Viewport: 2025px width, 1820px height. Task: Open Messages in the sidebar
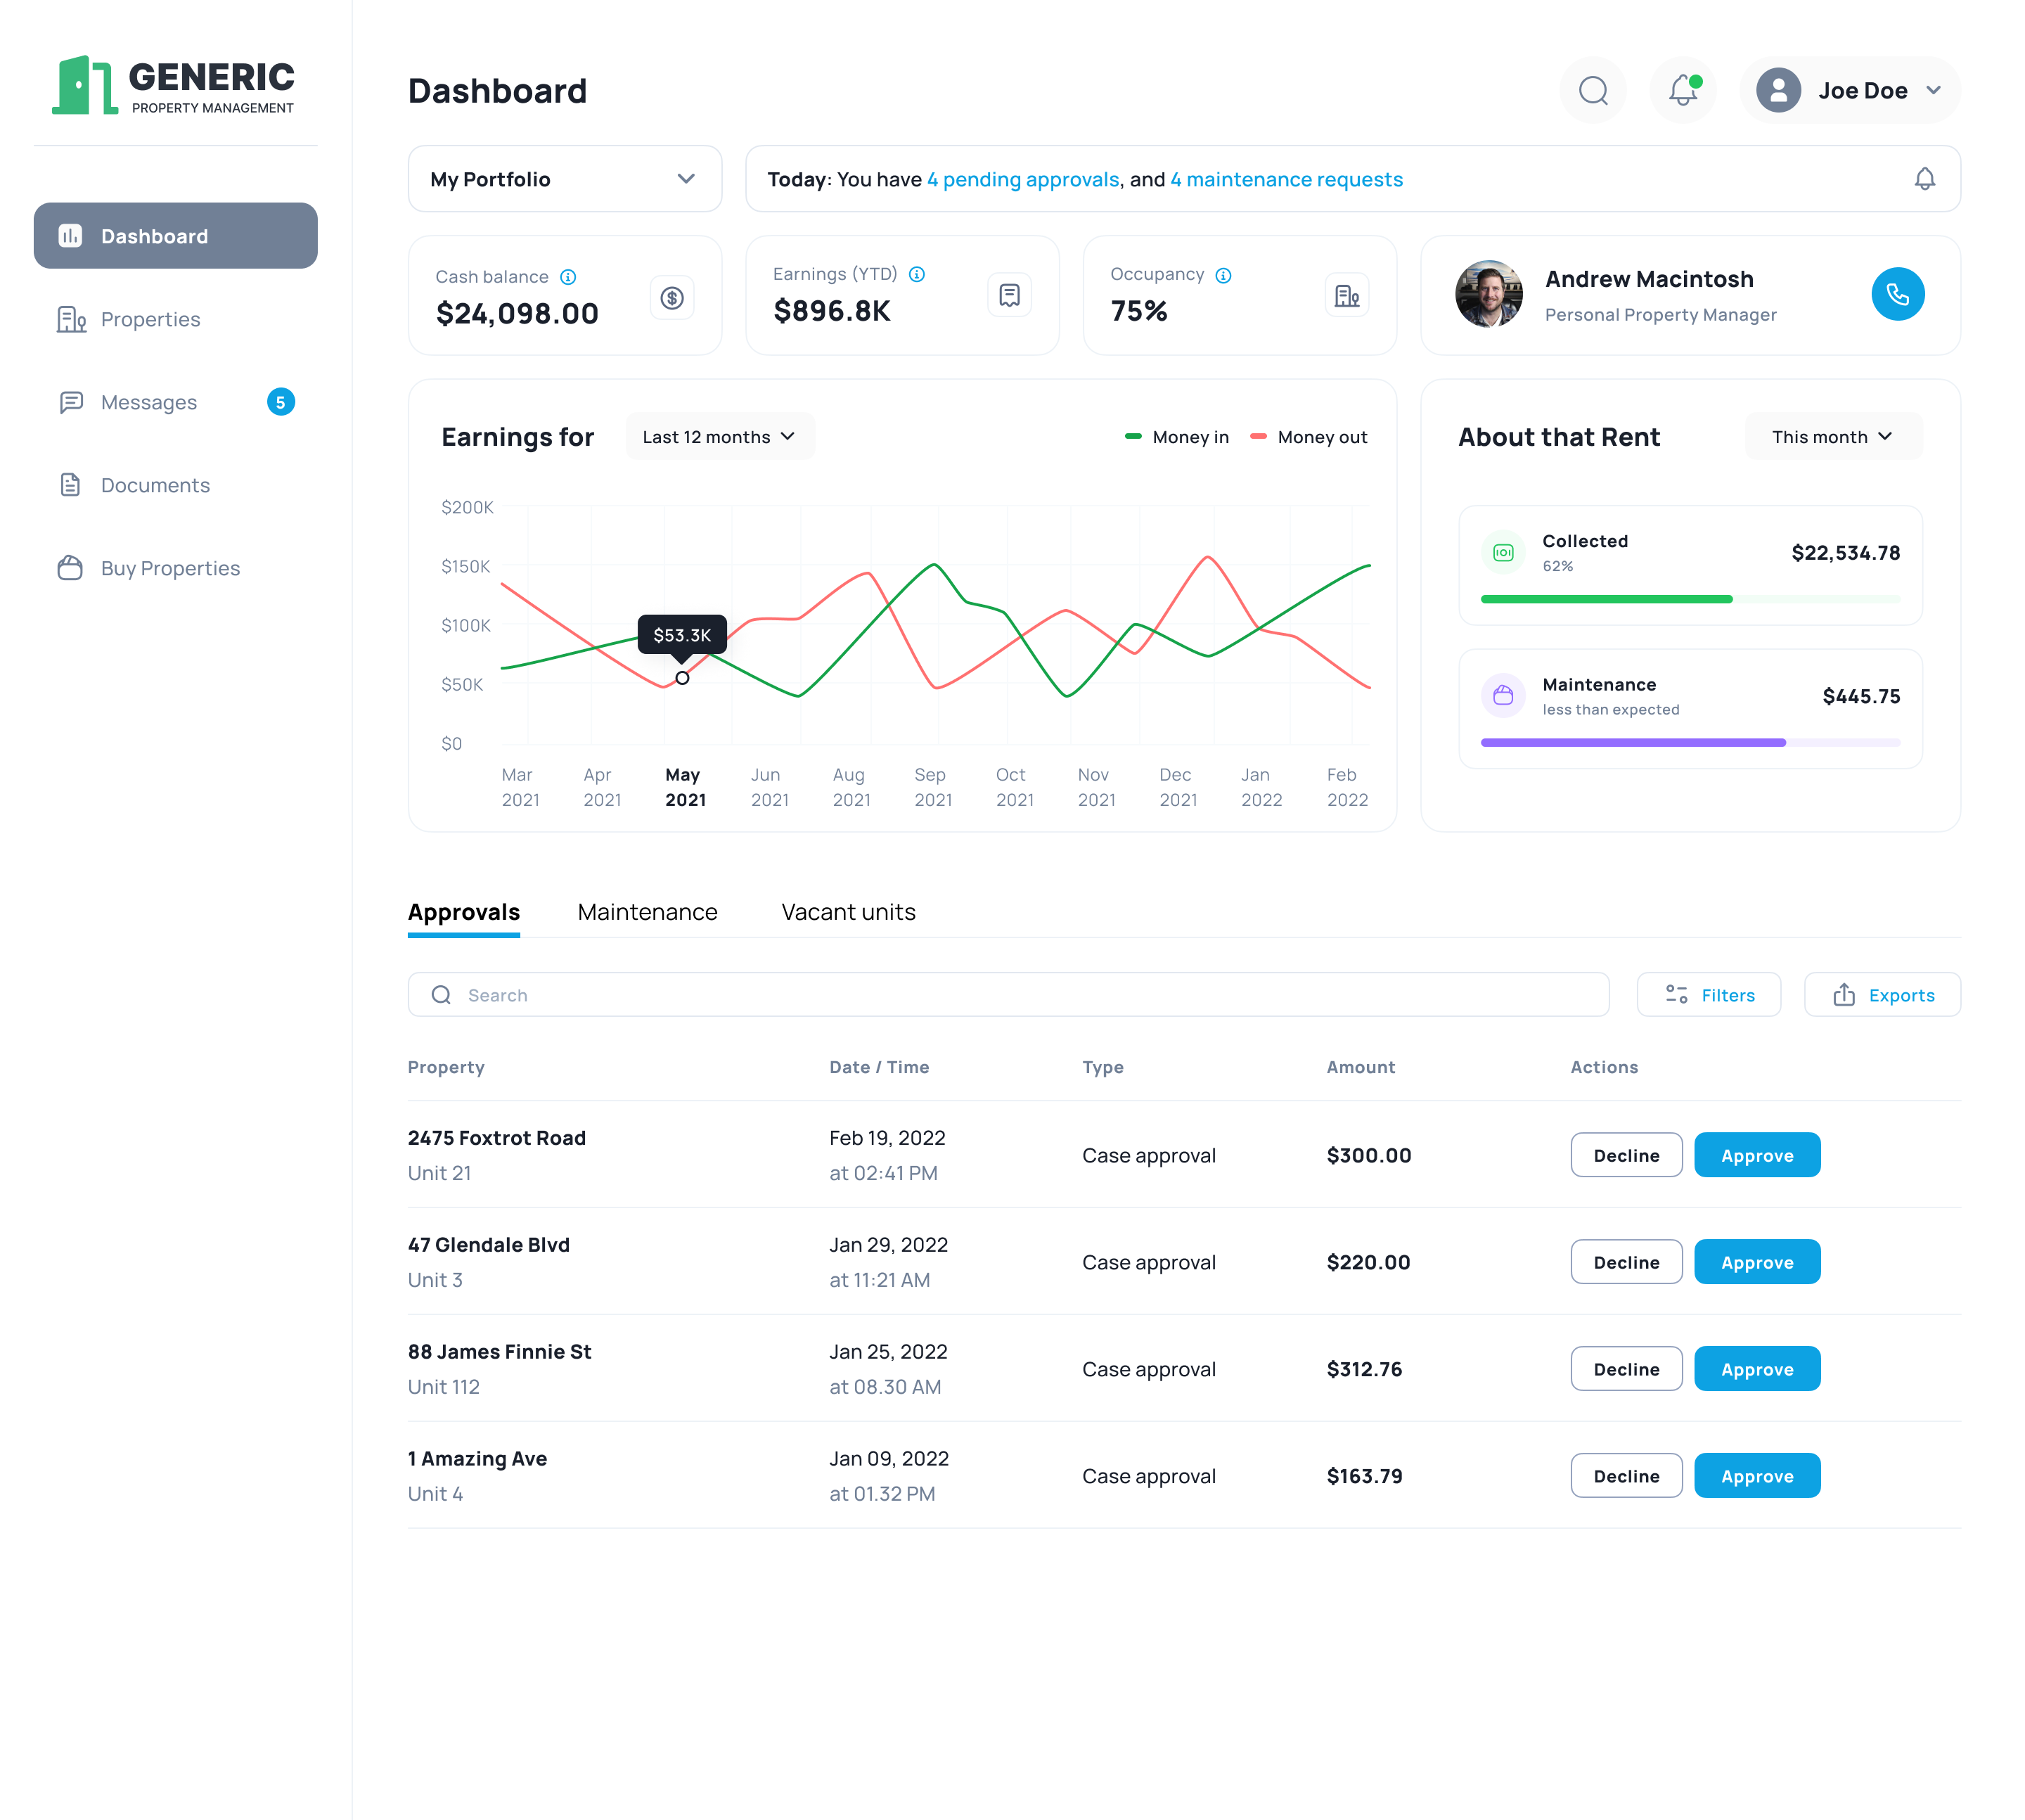pos(149,402)
